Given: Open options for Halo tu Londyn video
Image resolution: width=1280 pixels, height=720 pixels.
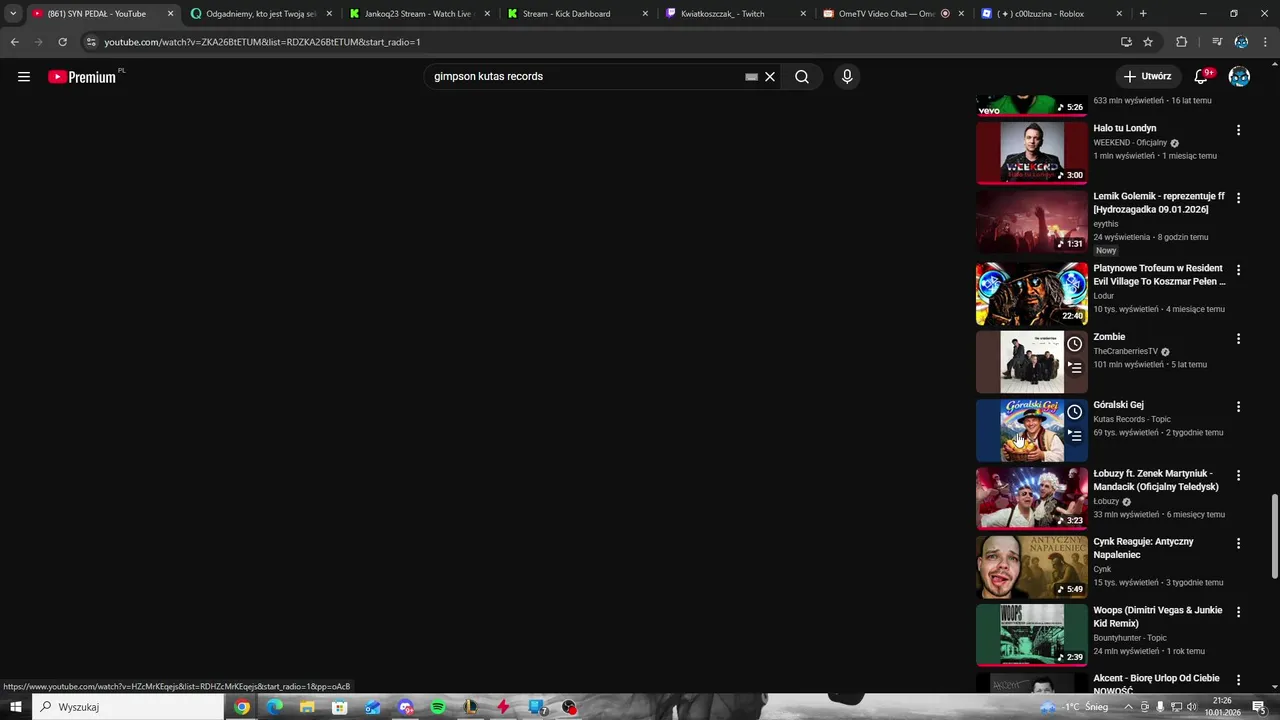Looking at the screenshot, I should pos(1238,130).
